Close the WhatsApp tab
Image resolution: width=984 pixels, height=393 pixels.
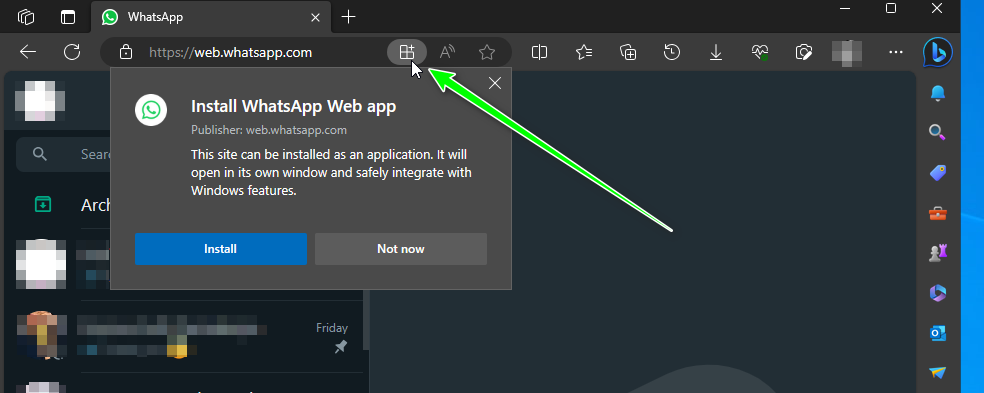pos(316,17)
